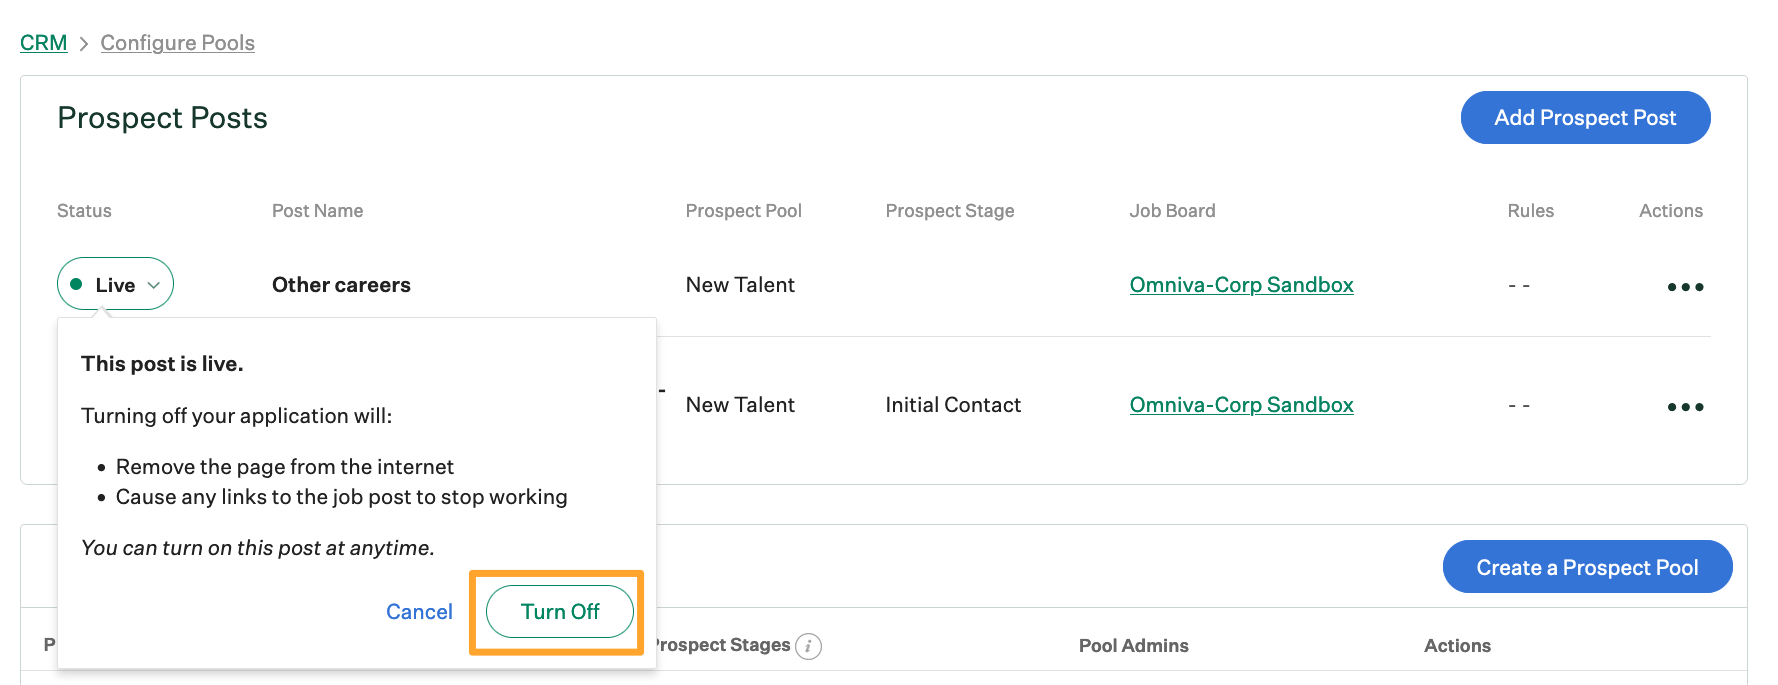Go to CRM breadcrumb link
Image resolution: width=1778 pixels, height=685 pixels.
44,43
